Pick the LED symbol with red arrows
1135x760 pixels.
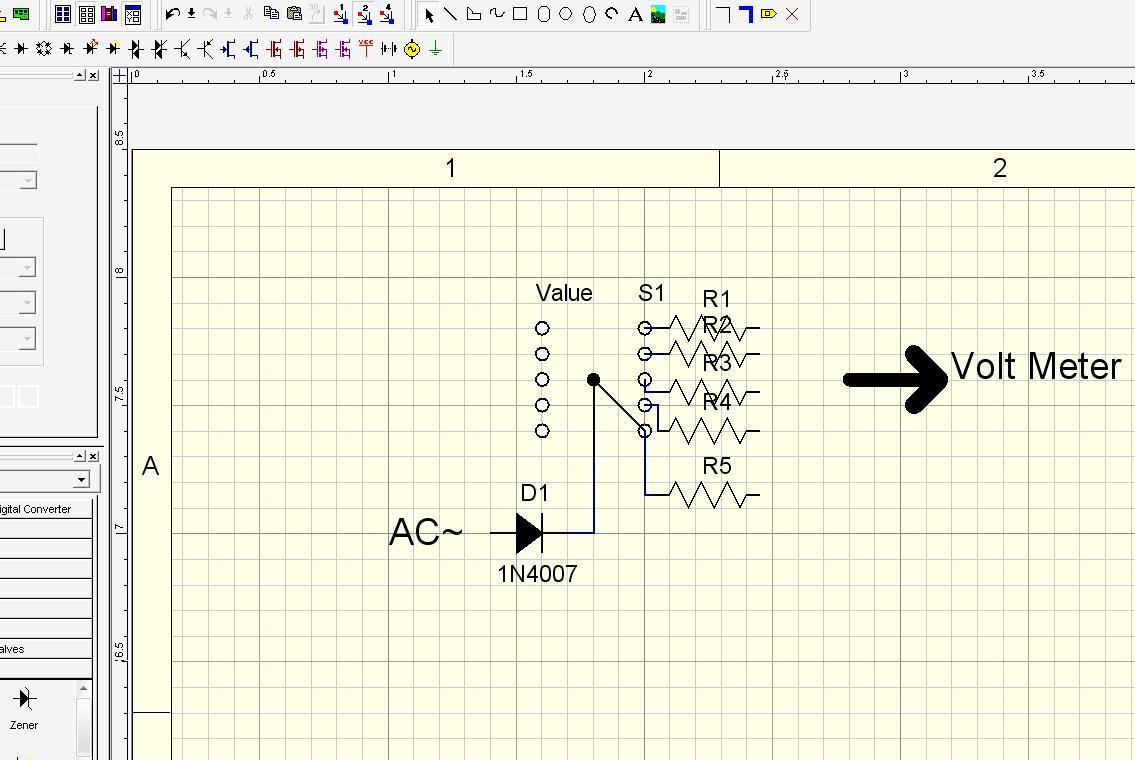90,48
